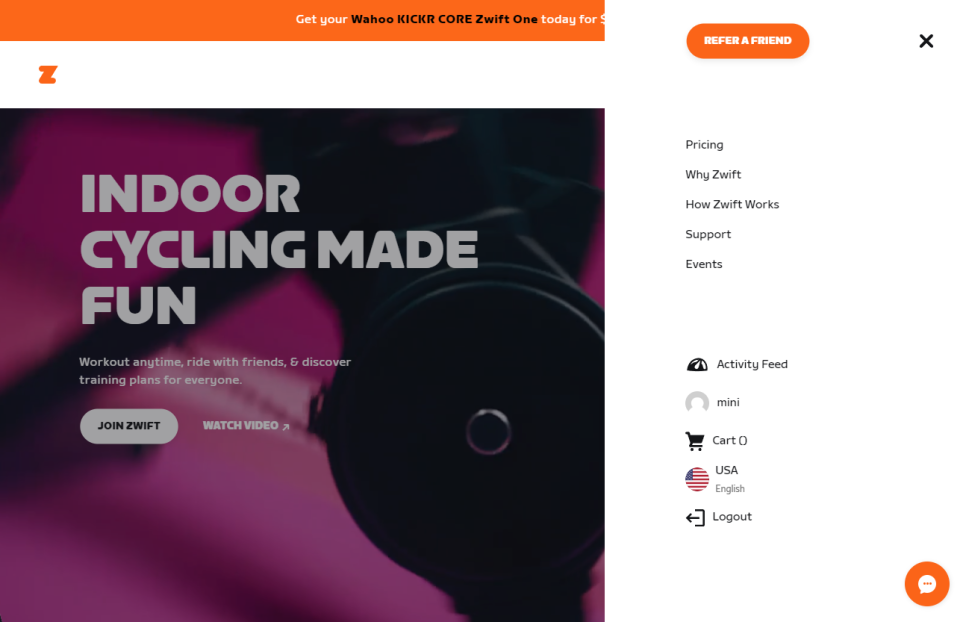Image resolution: width=966 pixels, height=622 pixels.
Task: Open the Pricing menu item
Action: click(704, 145)
